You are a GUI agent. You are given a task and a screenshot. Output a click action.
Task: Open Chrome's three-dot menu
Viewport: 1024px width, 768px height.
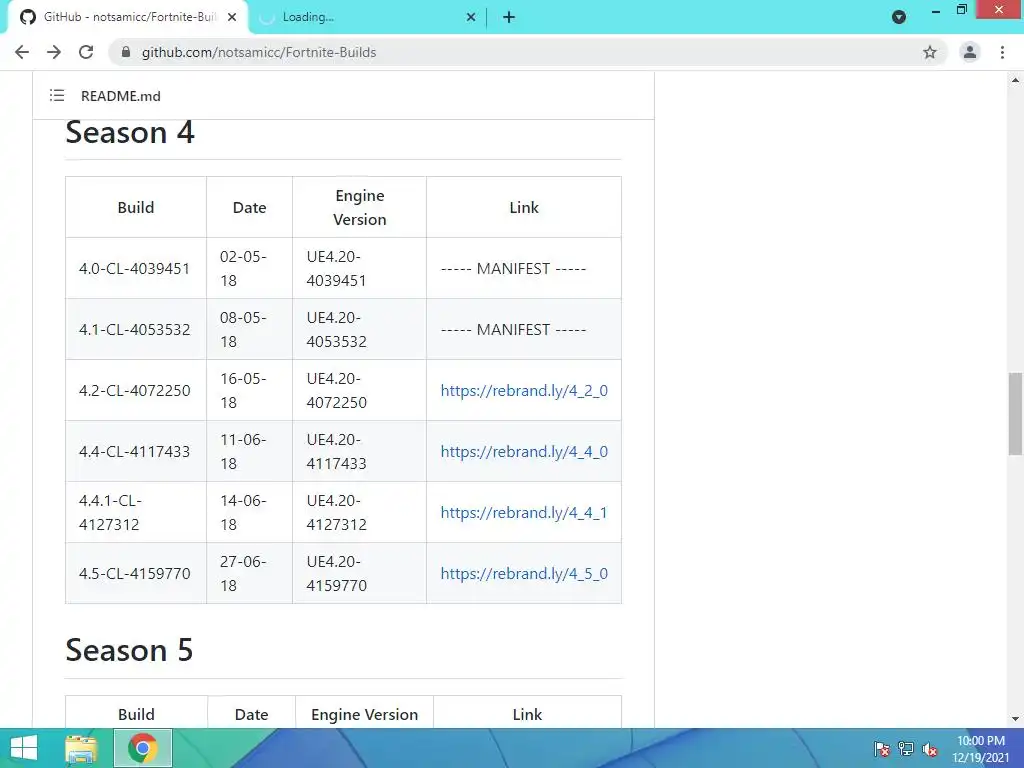[1002, 52]
